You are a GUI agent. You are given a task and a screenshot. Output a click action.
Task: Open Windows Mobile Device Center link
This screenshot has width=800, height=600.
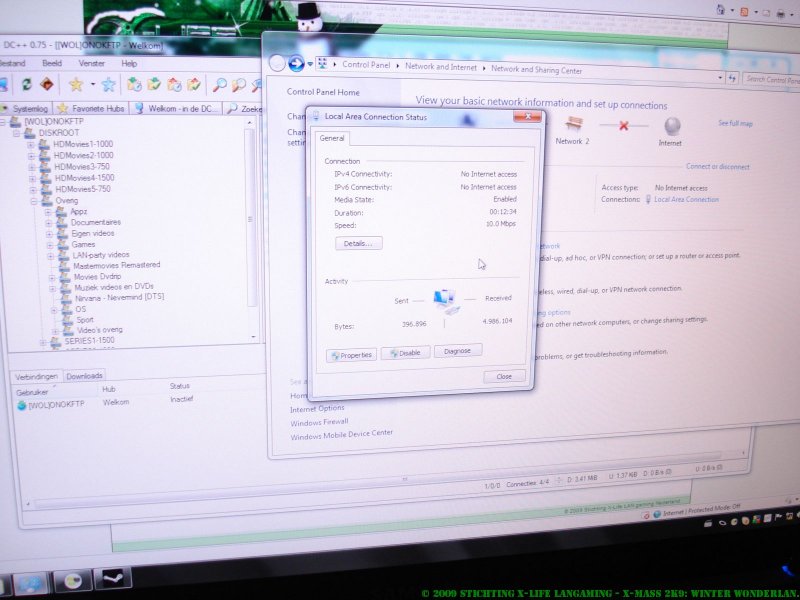click(x=341, y=435)
